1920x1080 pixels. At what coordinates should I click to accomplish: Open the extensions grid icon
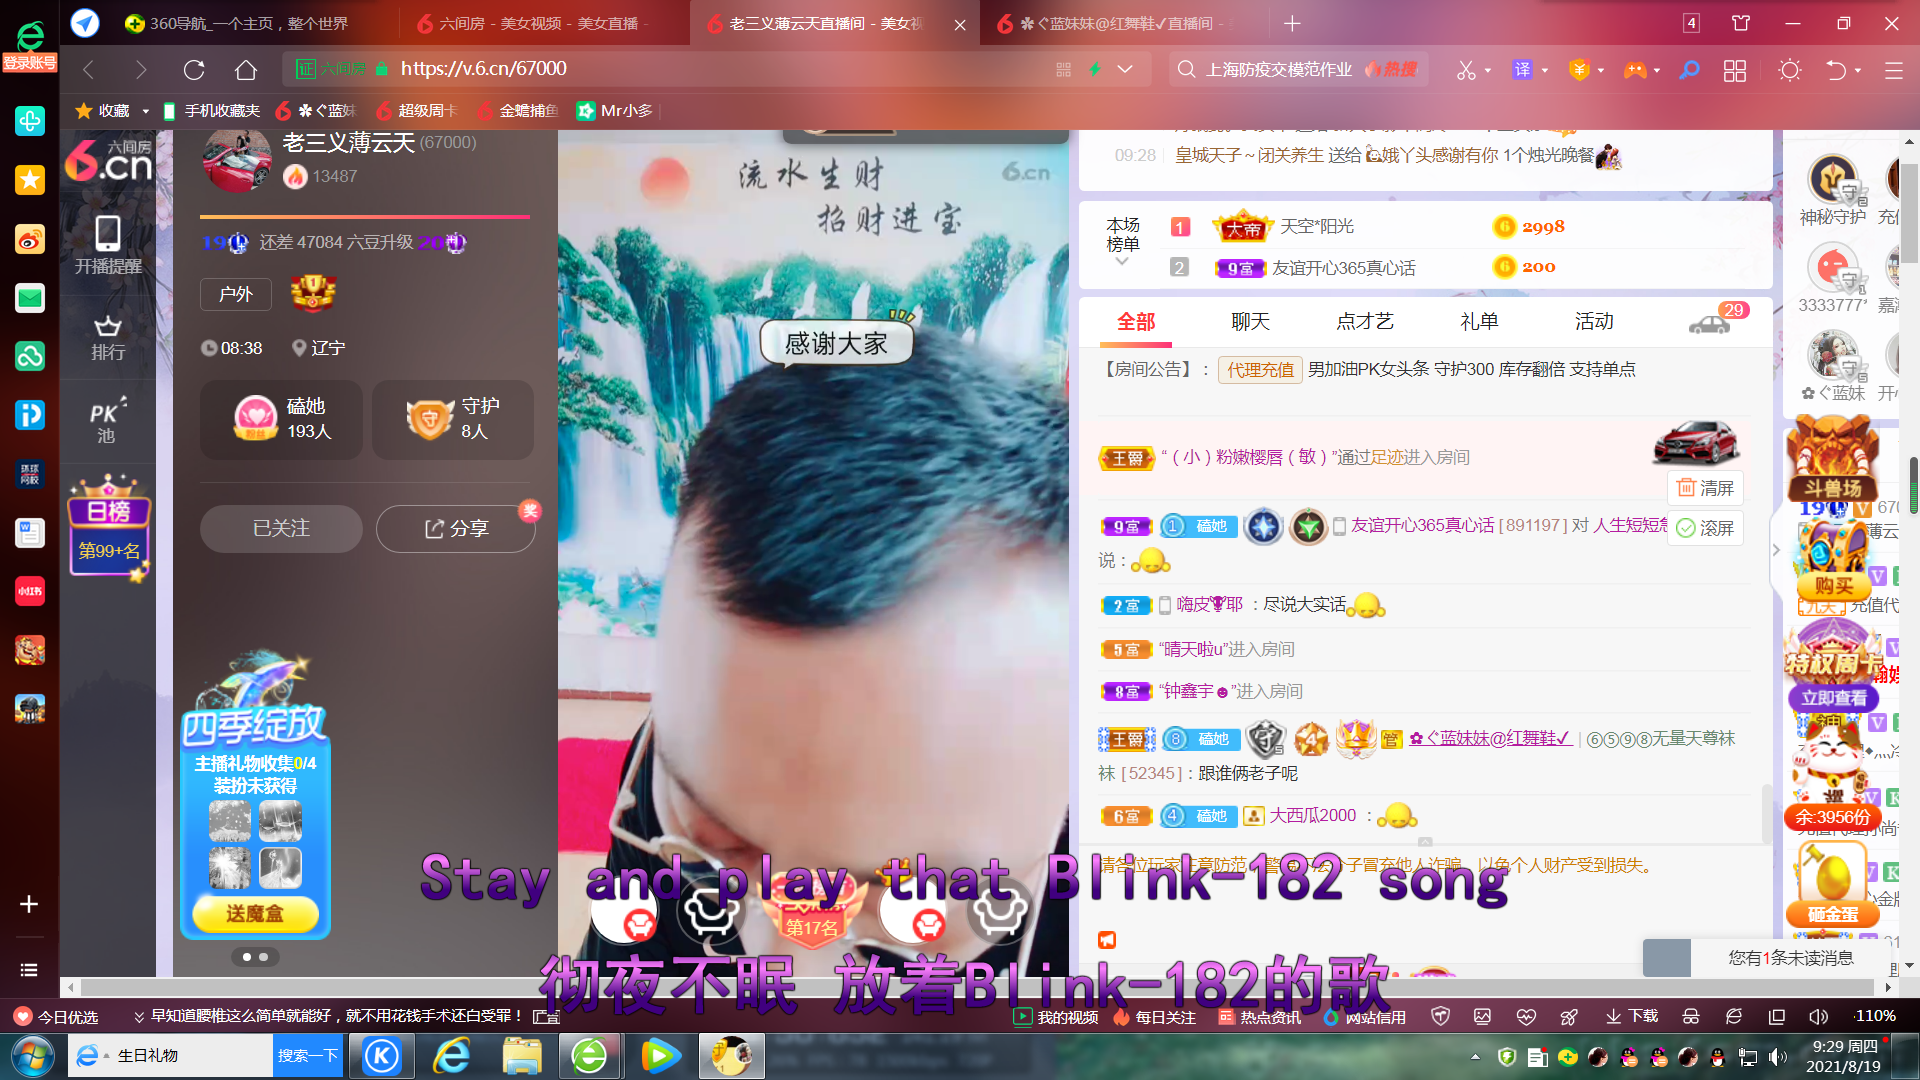click(x=1735, y=70)
